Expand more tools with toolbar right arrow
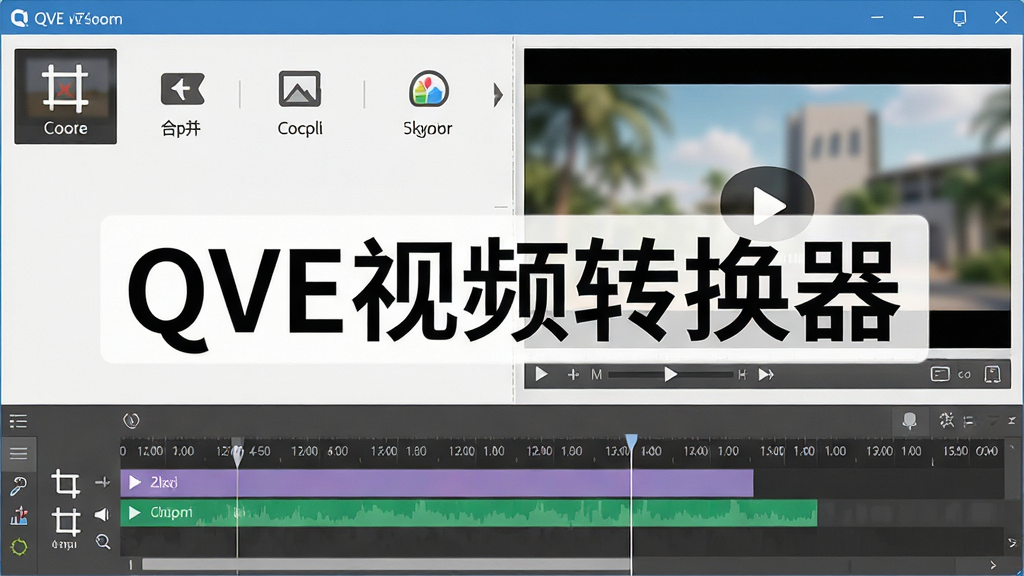Image resolution: width=1024 pixels, height=576 pixels. 498,95
